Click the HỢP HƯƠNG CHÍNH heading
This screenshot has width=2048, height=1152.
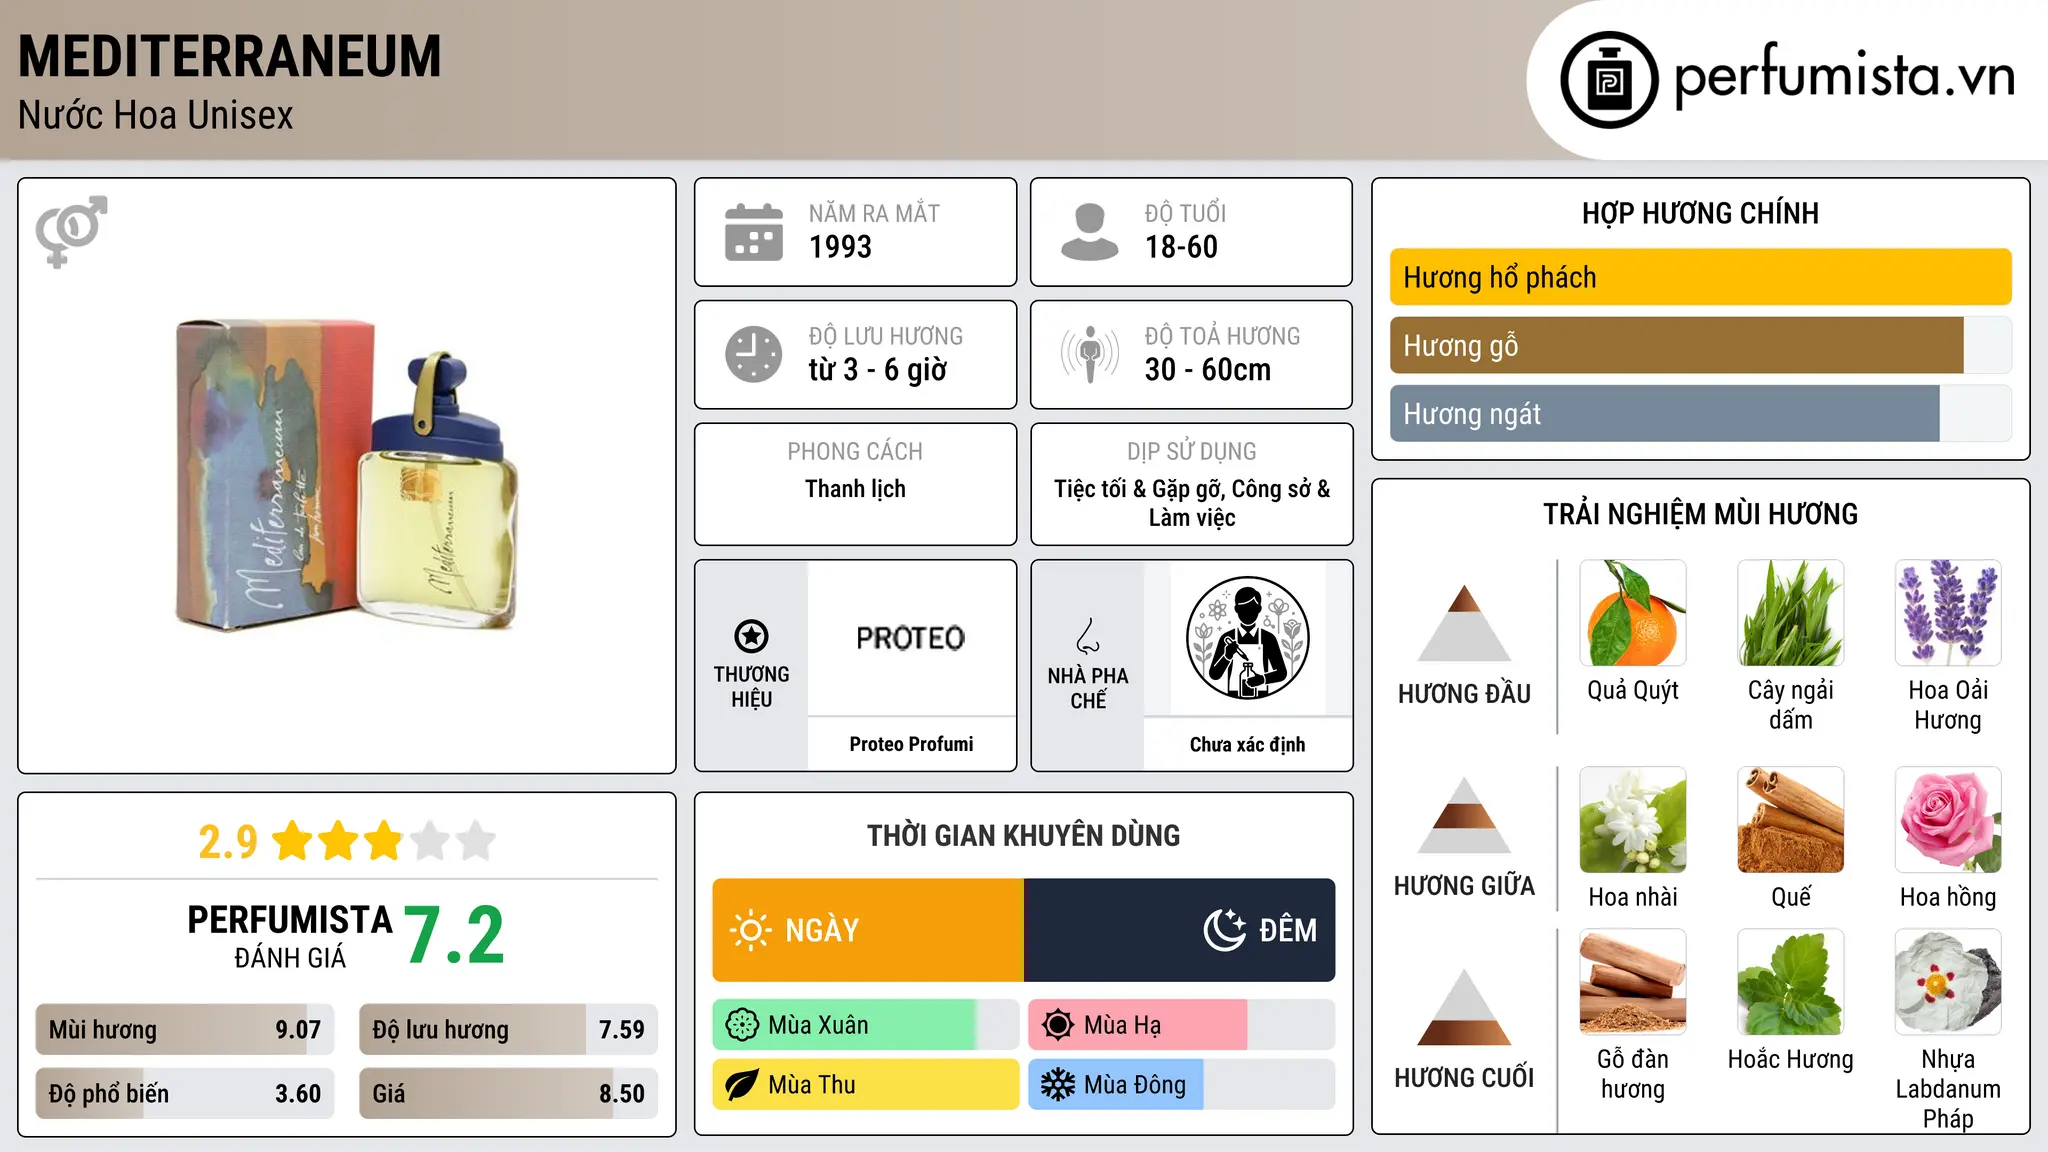[x=1700, y=213]
